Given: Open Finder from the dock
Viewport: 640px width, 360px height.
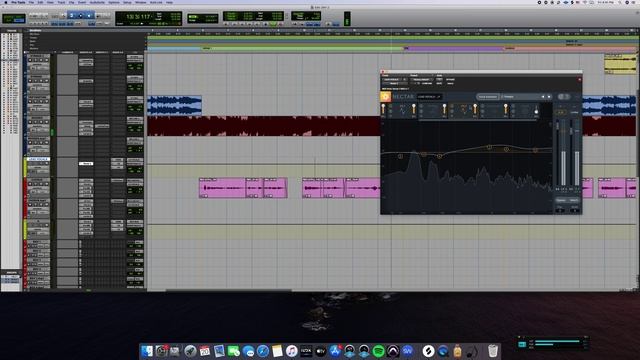Looking at the screenshot, I should coord(147,351).
